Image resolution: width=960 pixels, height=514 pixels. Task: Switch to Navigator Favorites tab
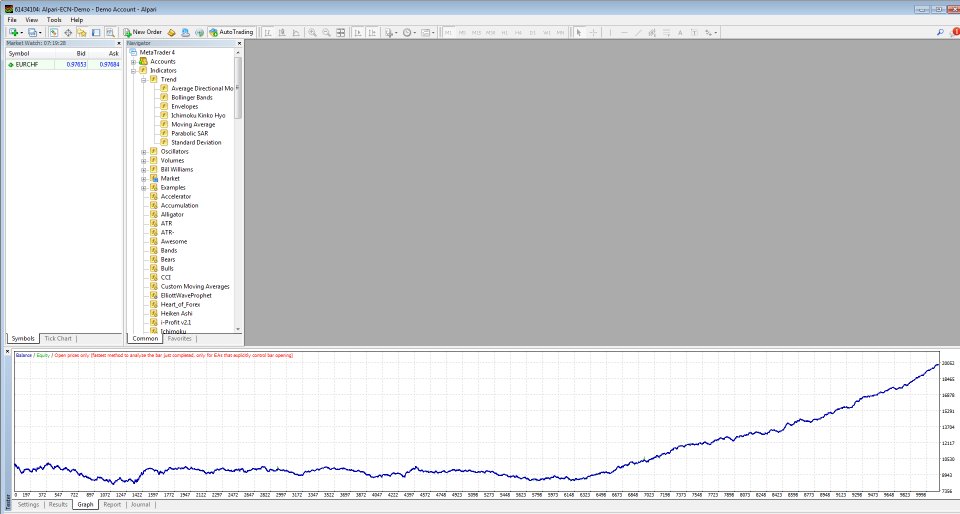click(x=179, y=338)
